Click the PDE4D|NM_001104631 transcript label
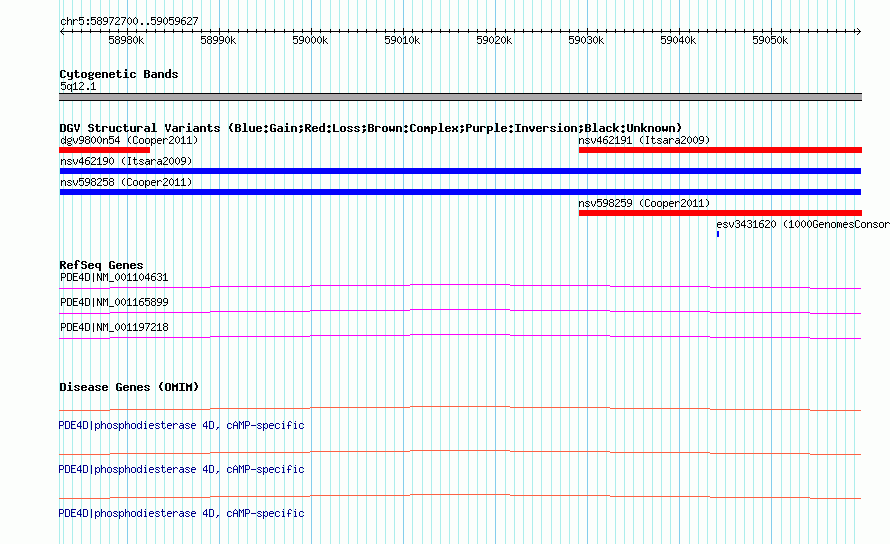This screenshot has width=890, height=544. [x=114, y=278]
